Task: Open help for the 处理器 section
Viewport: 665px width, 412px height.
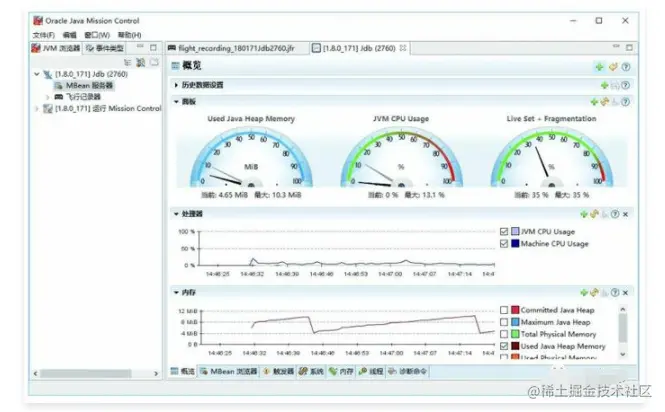Action: [x=615, y=214]
